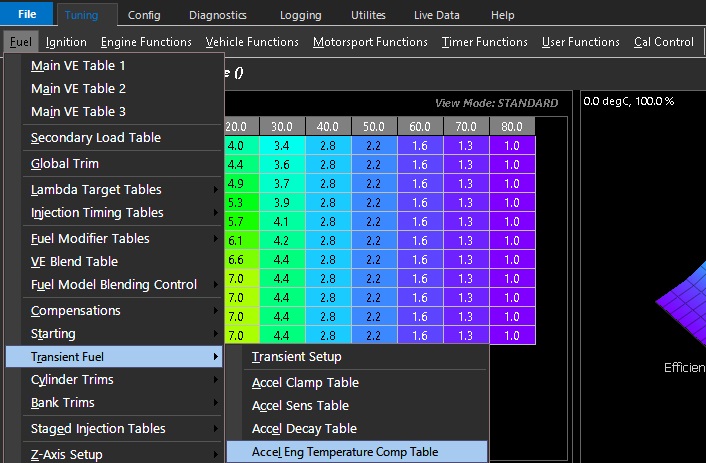The height and width of the screenshot is (463, 706).
Task: Open Accel Clamp Table
Action: click(357, 383)
